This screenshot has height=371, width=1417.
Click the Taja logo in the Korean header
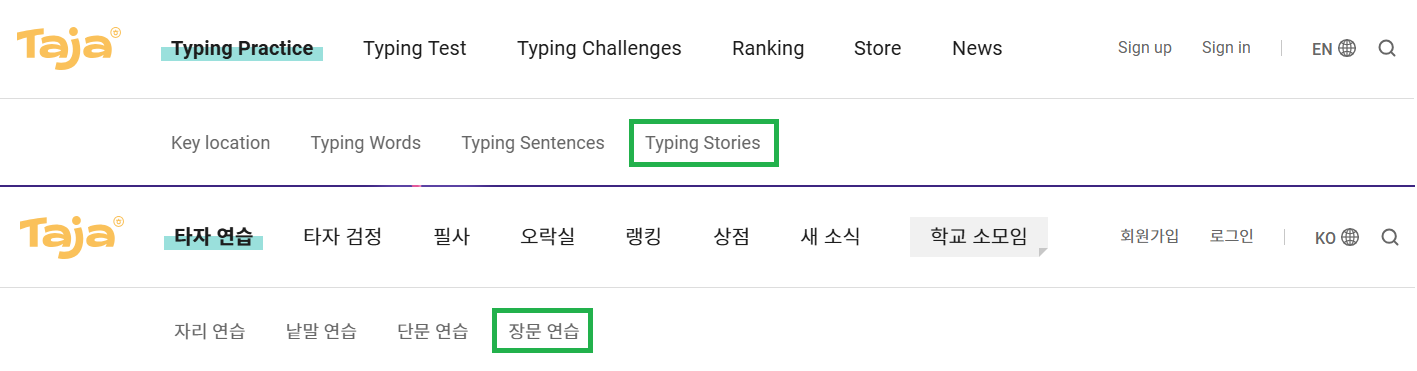coord(70,237)
